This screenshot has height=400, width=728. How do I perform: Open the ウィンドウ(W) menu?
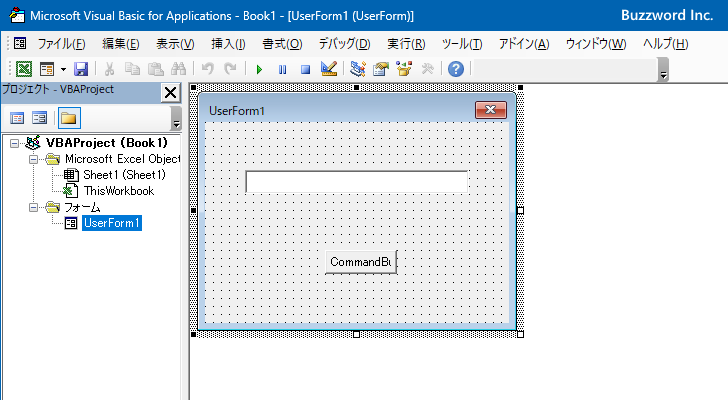596,44
